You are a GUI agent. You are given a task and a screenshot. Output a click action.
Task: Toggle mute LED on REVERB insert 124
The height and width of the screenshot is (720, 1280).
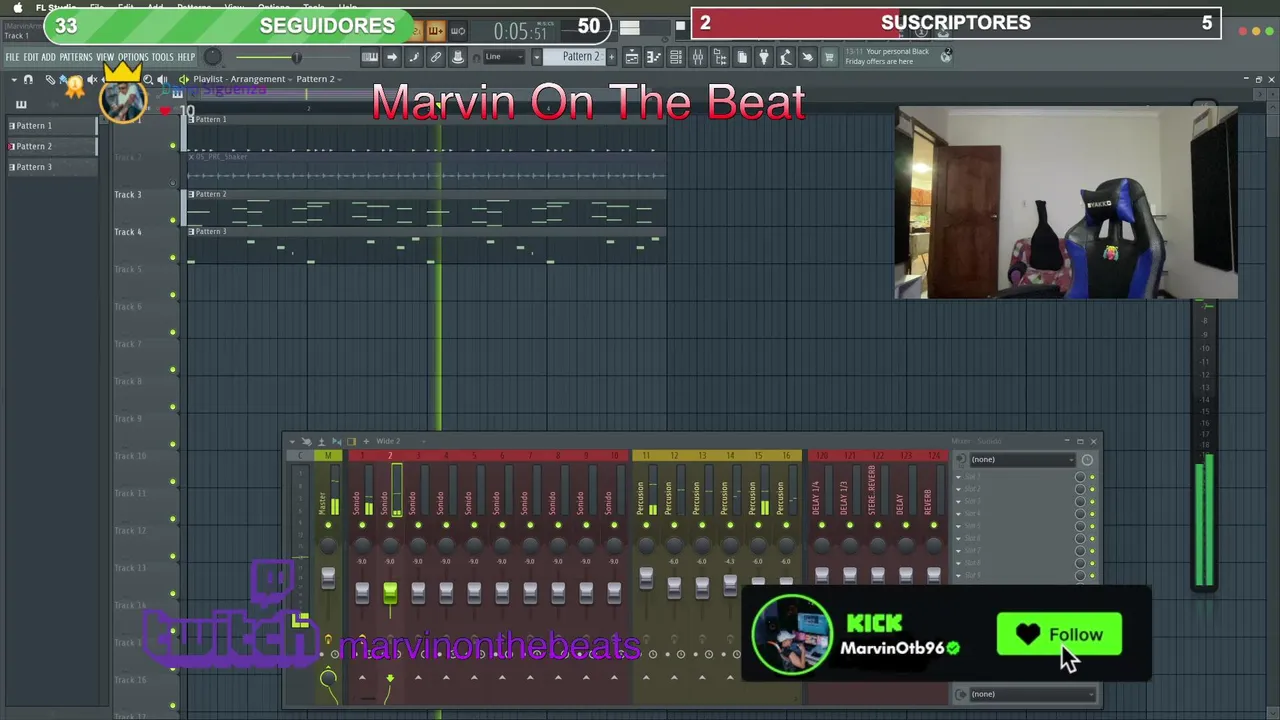tap(934, 525)
